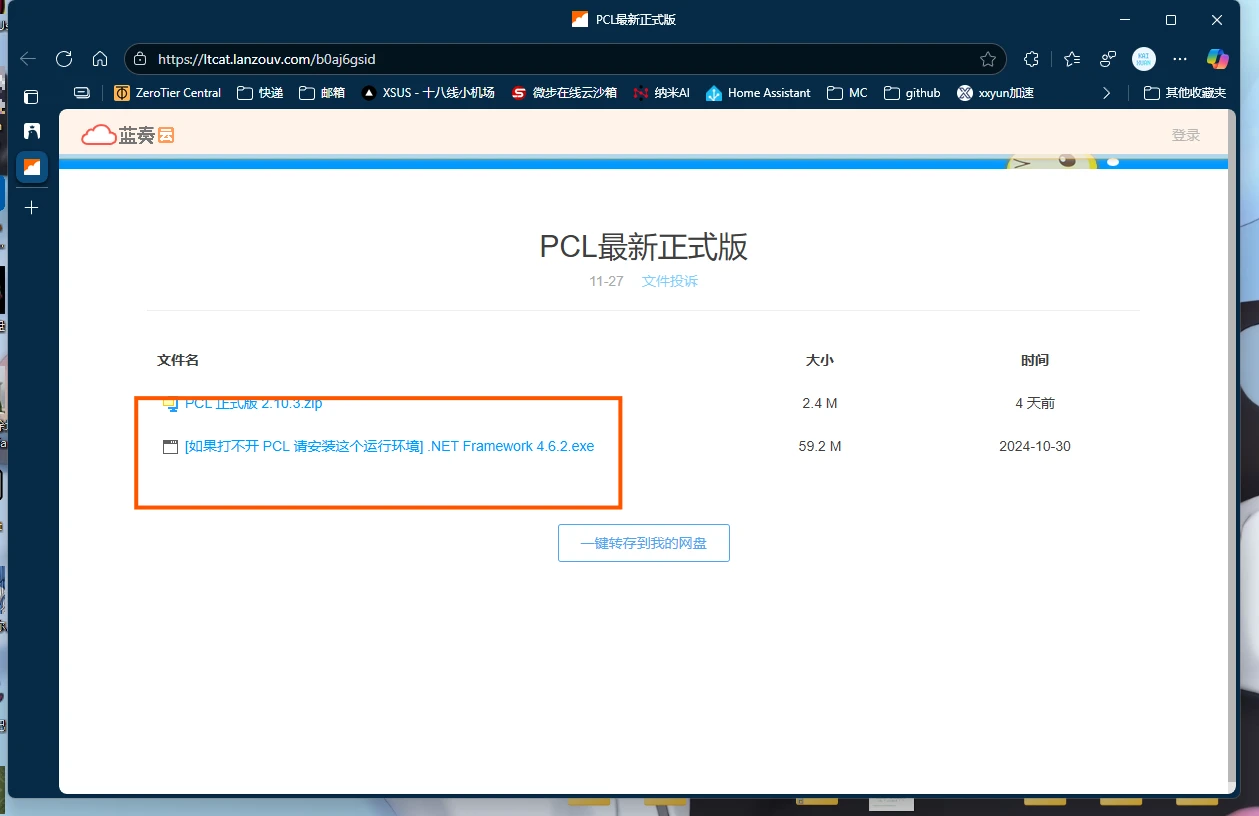The width and height of the screenshot is (1259, 816).
Task: Click the .NET Framework exe file icon
Action: point(170,447)
